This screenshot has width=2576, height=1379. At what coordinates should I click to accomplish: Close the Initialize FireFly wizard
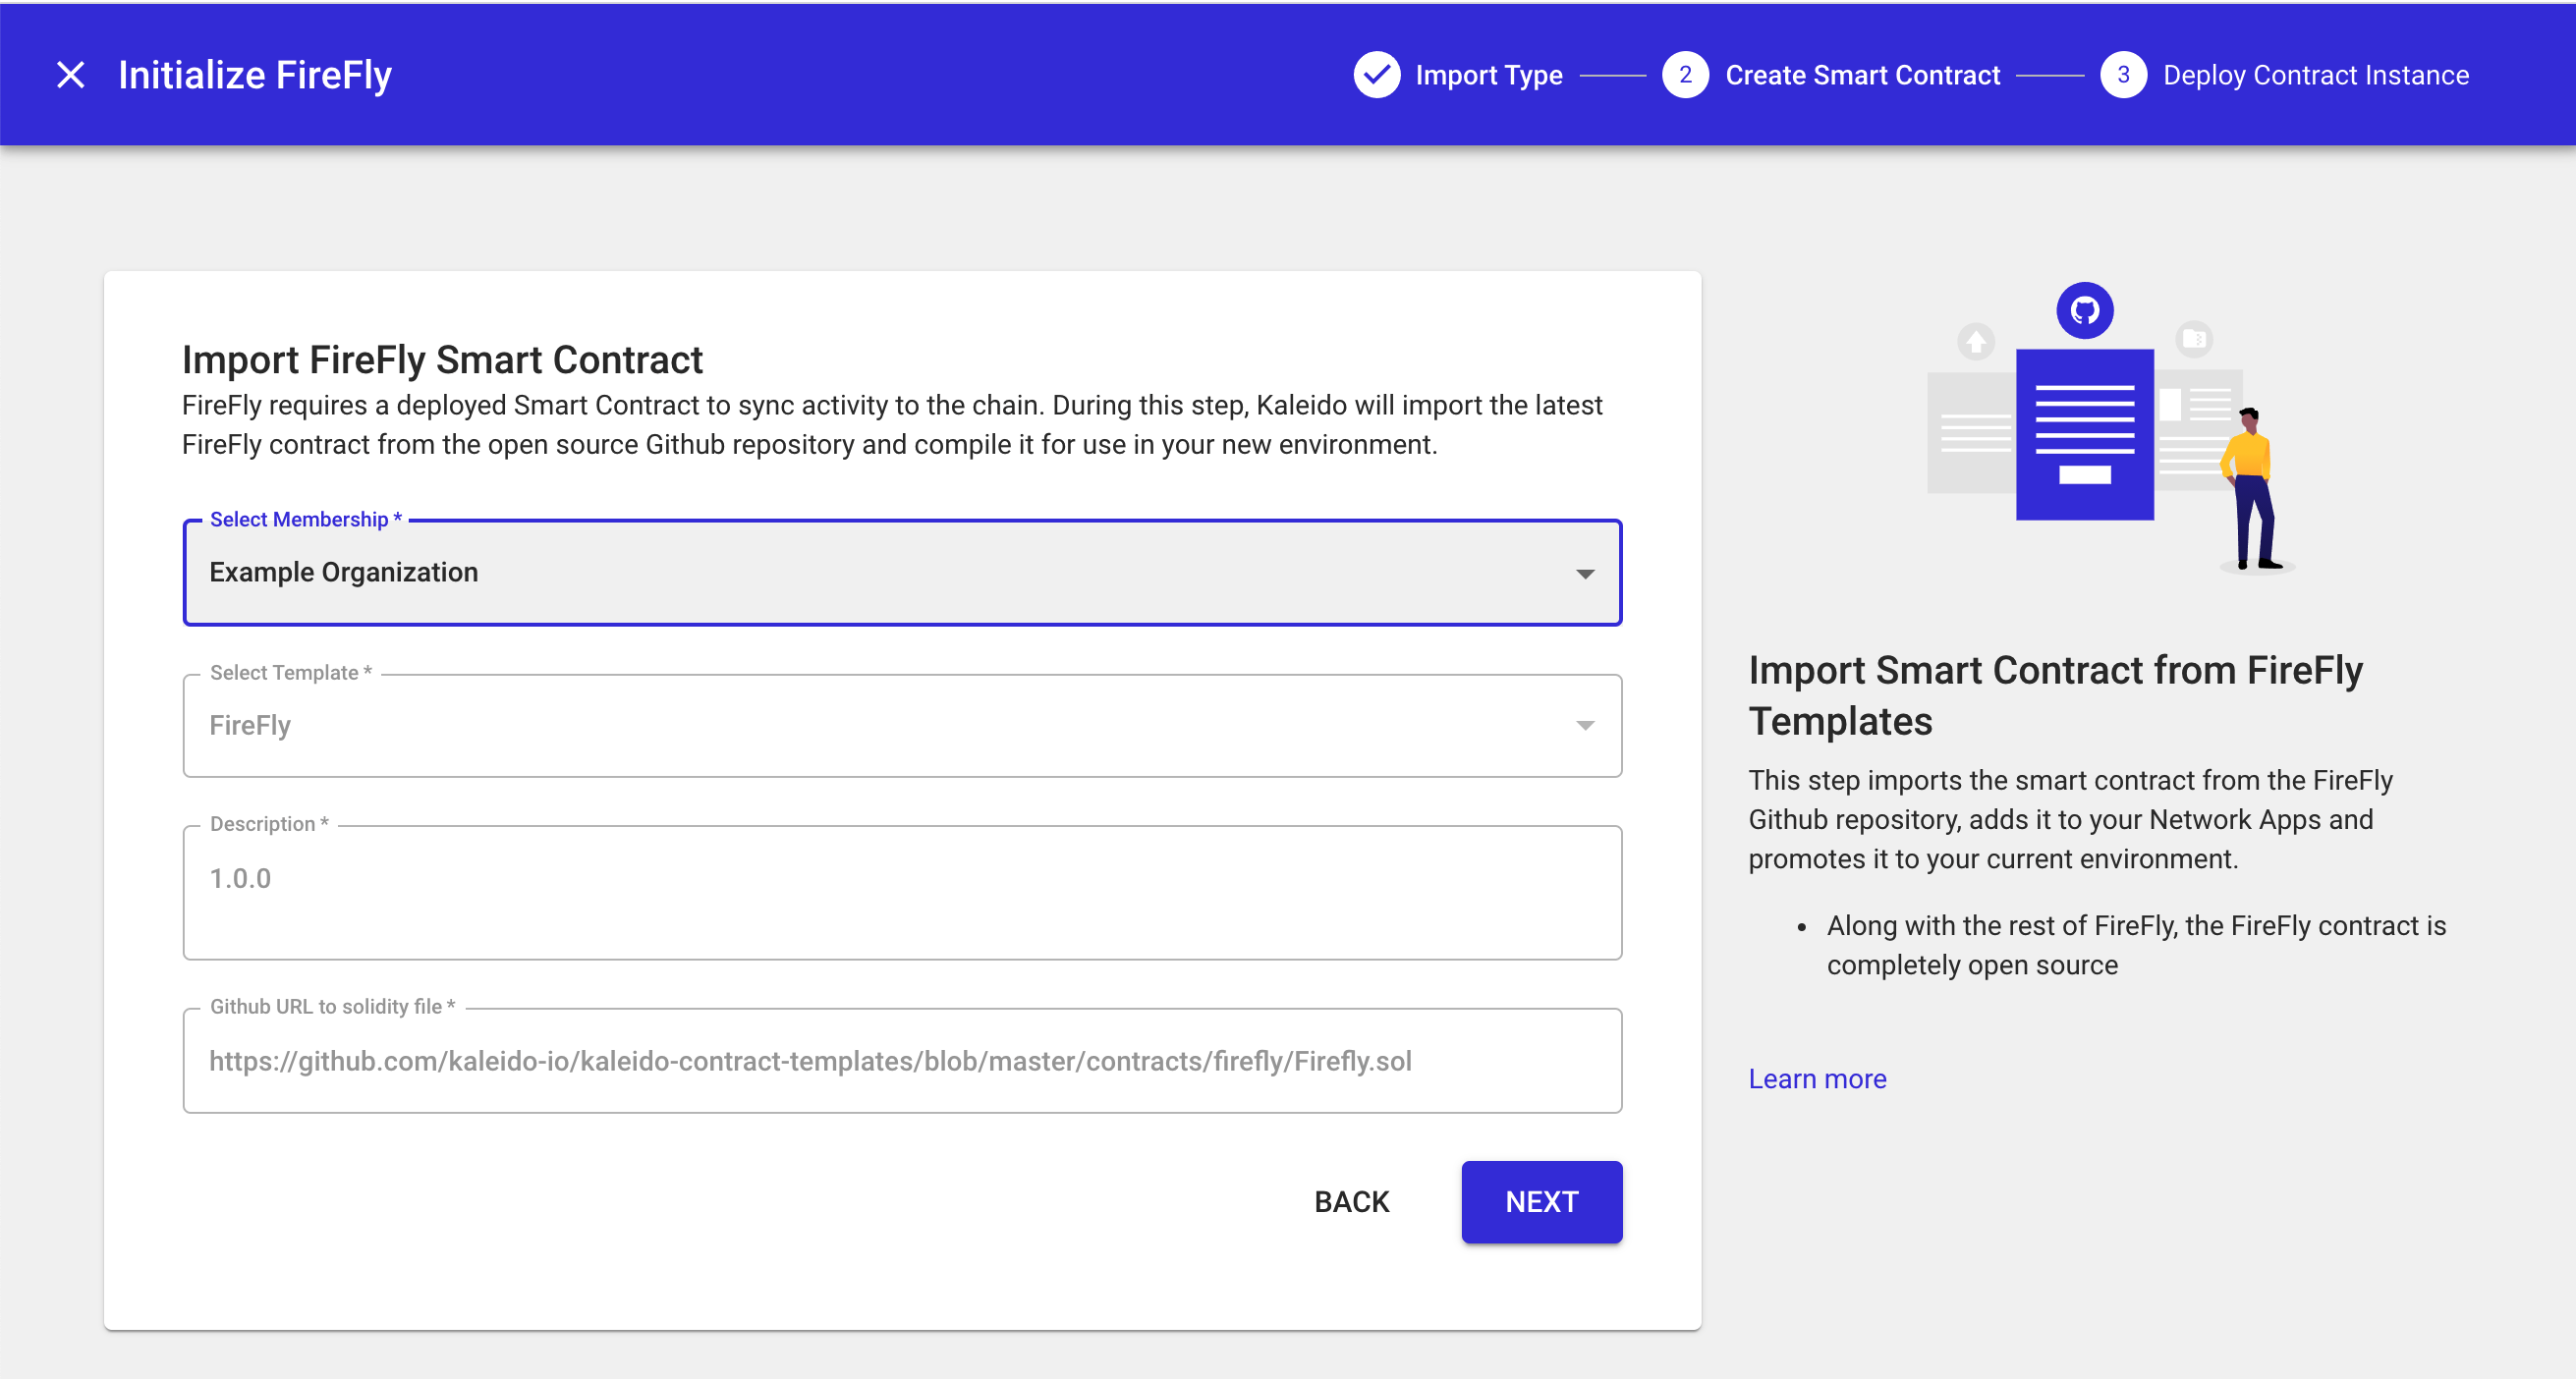pyautogui.click(x=70, y=75)
